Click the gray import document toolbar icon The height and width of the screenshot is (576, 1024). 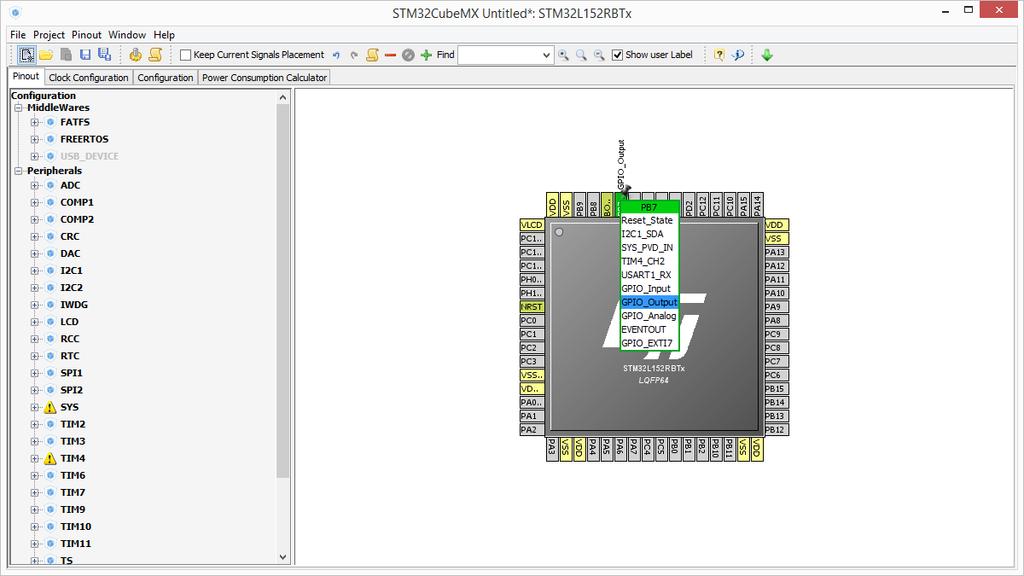pos(66,55)
